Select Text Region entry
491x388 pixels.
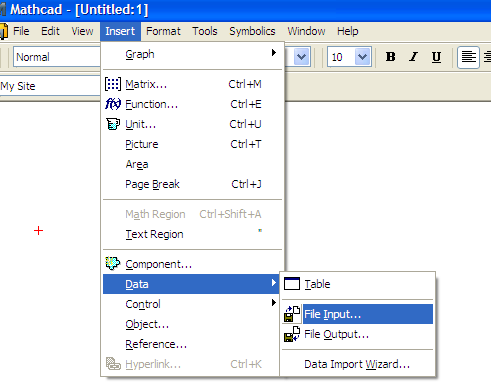pyautogui.click(x=193, y=234)
